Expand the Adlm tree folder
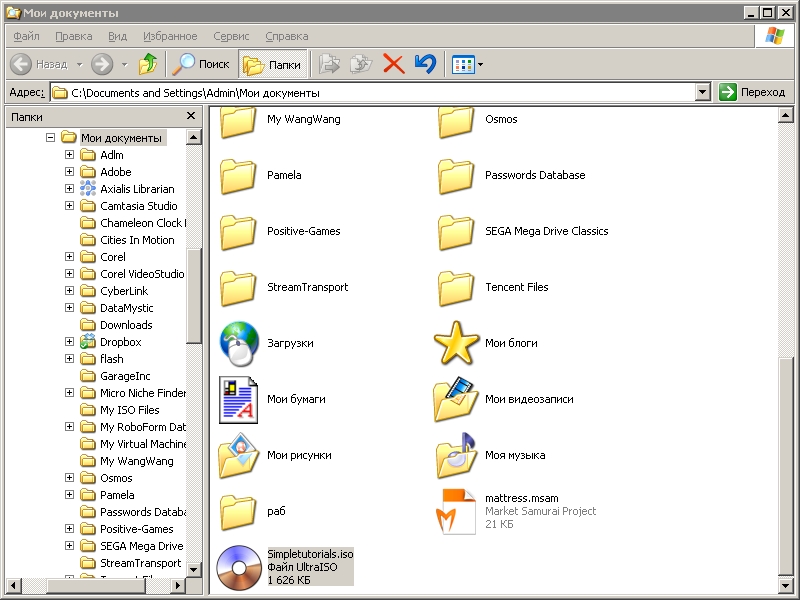Screen dimensions: 800x600 69,155
